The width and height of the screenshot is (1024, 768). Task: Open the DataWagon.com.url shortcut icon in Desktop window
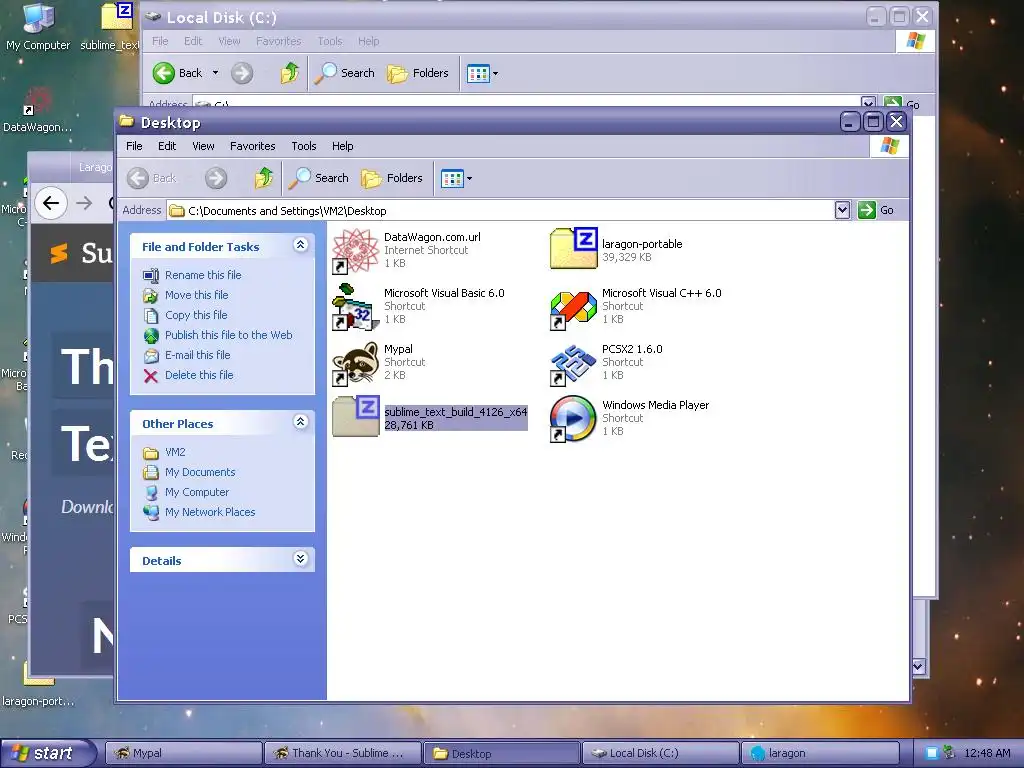pos(355,251)
